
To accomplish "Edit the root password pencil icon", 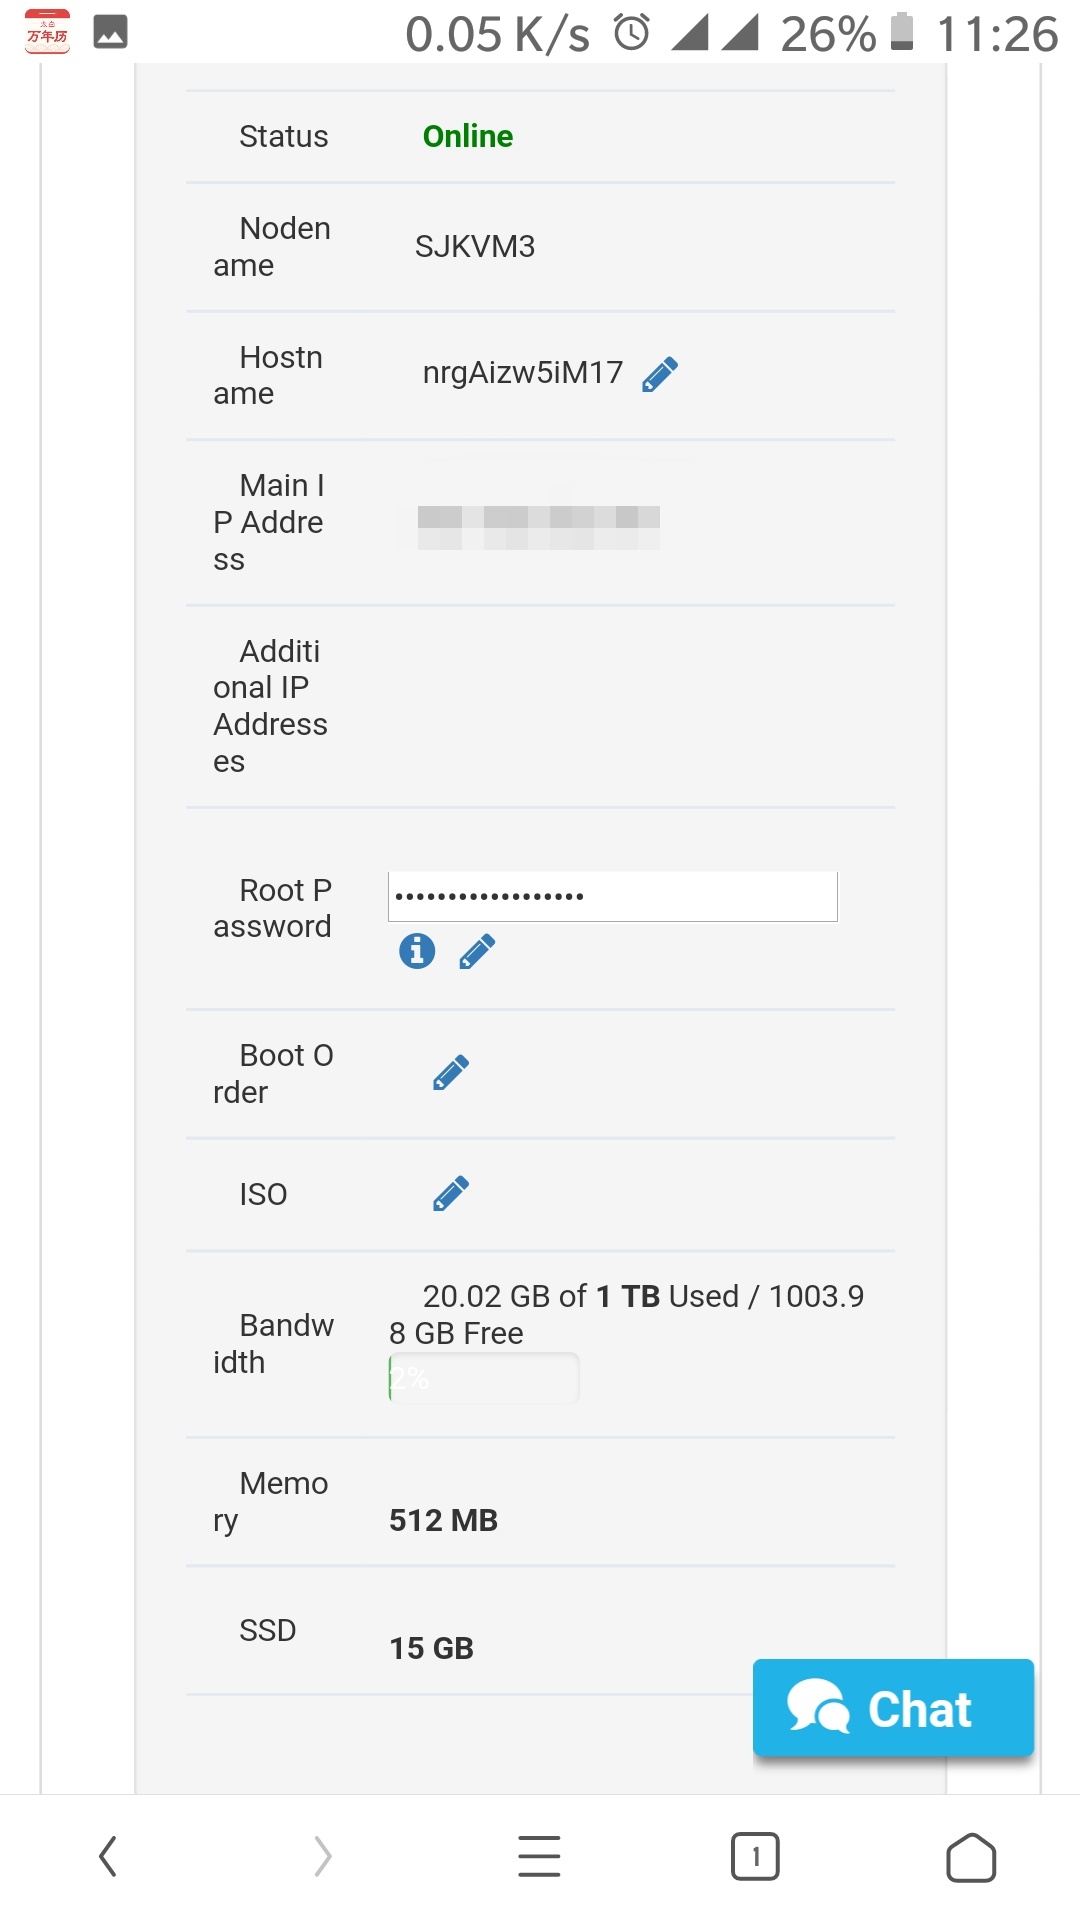I will (477, 951).
